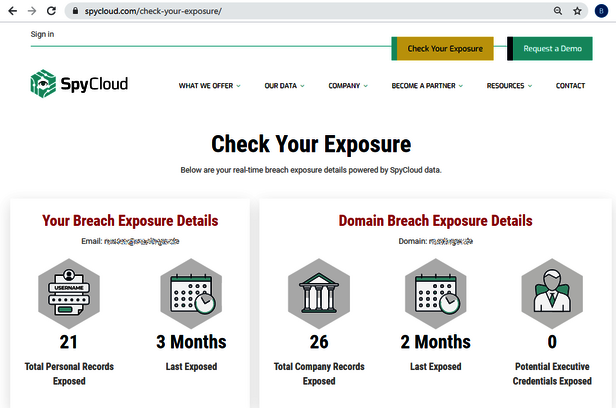Viewport: 616px width, 408px height.
Task: Bookmark page using the star icon
Action: coord(577,10)
